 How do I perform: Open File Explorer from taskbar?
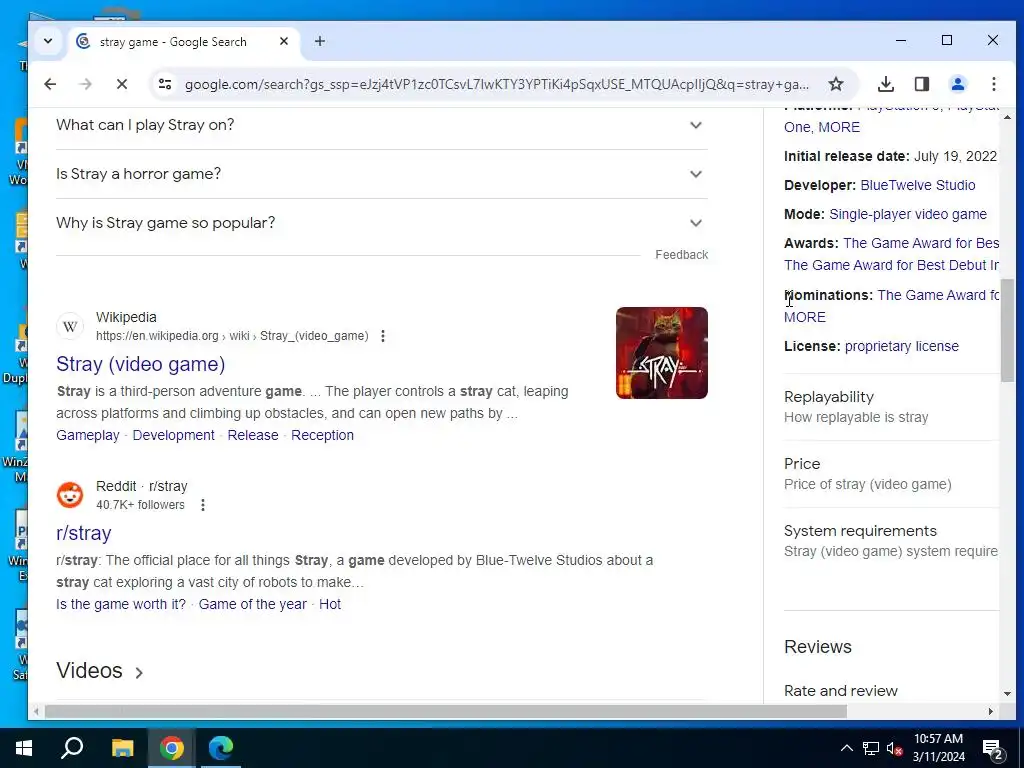pyautogui.click(x=122, y=748)
